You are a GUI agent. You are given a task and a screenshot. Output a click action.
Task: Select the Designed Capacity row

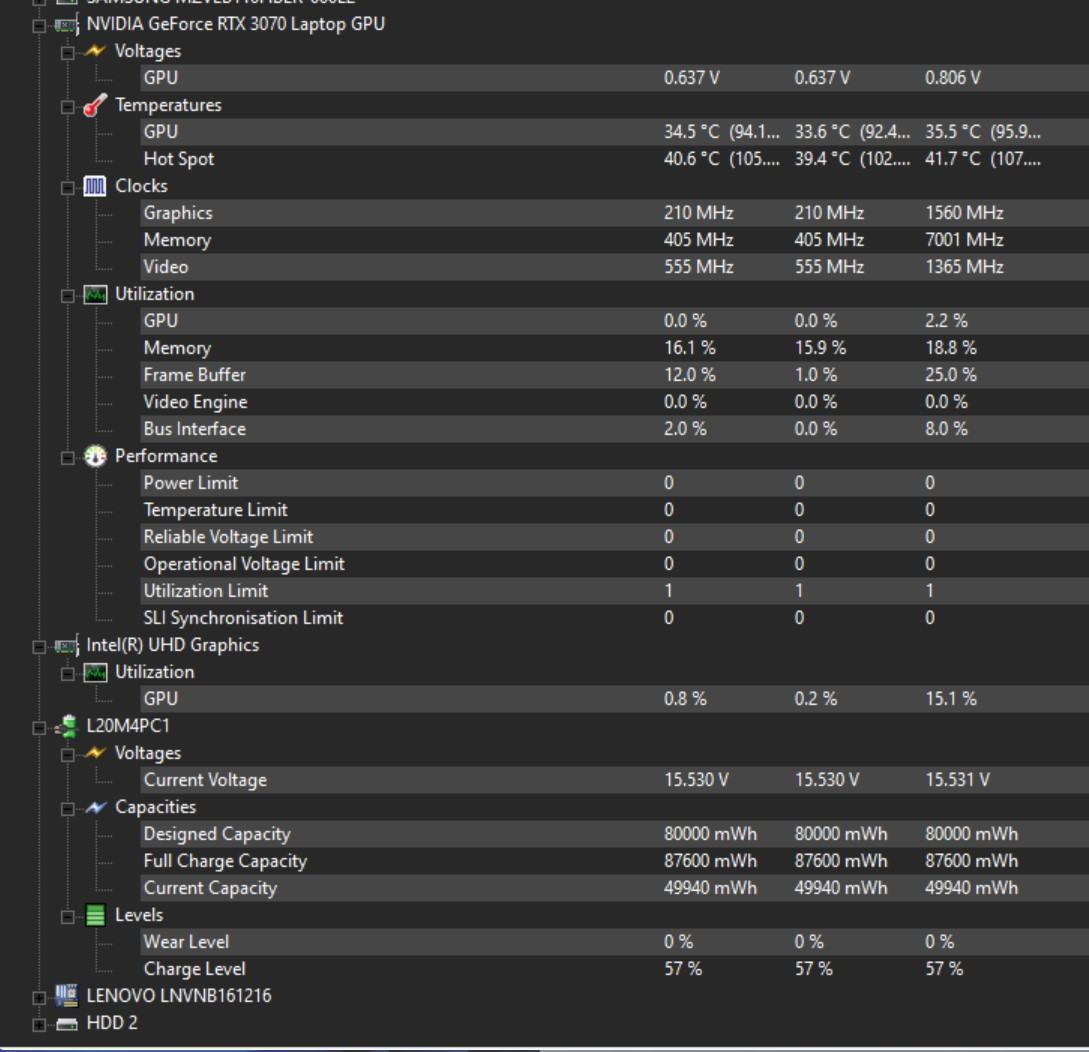click(615, 834)
